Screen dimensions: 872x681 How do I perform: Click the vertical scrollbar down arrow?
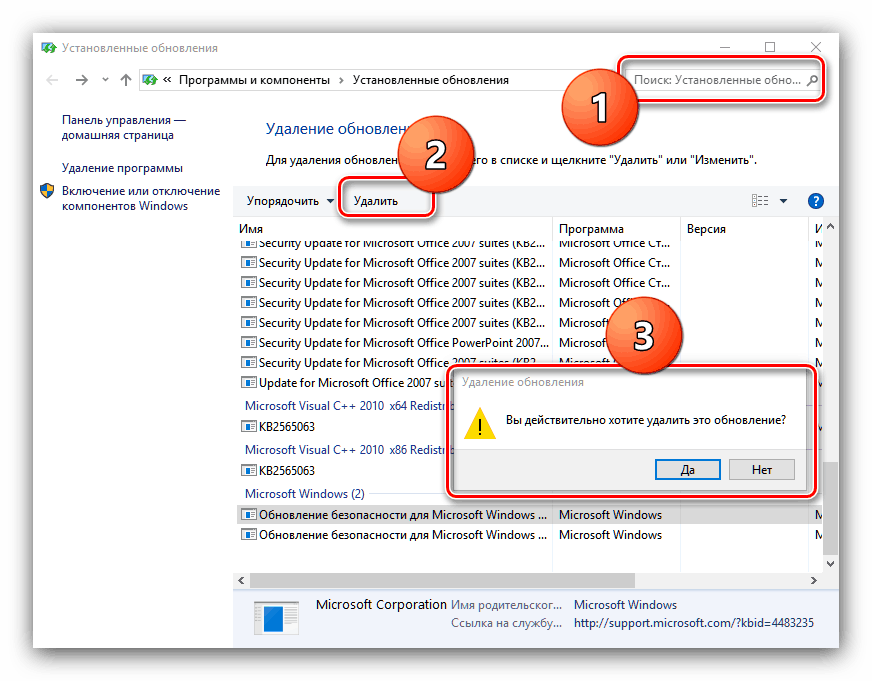830,564
